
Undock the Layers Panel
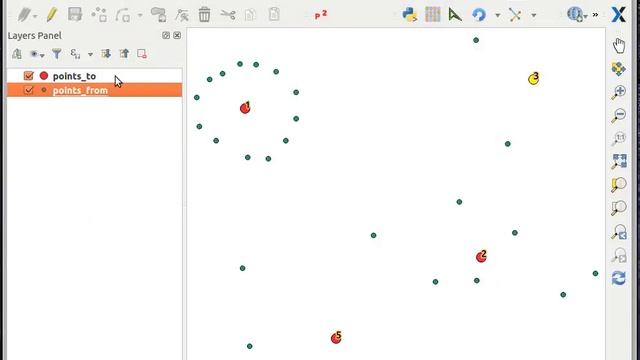click(x=166, y=36)
